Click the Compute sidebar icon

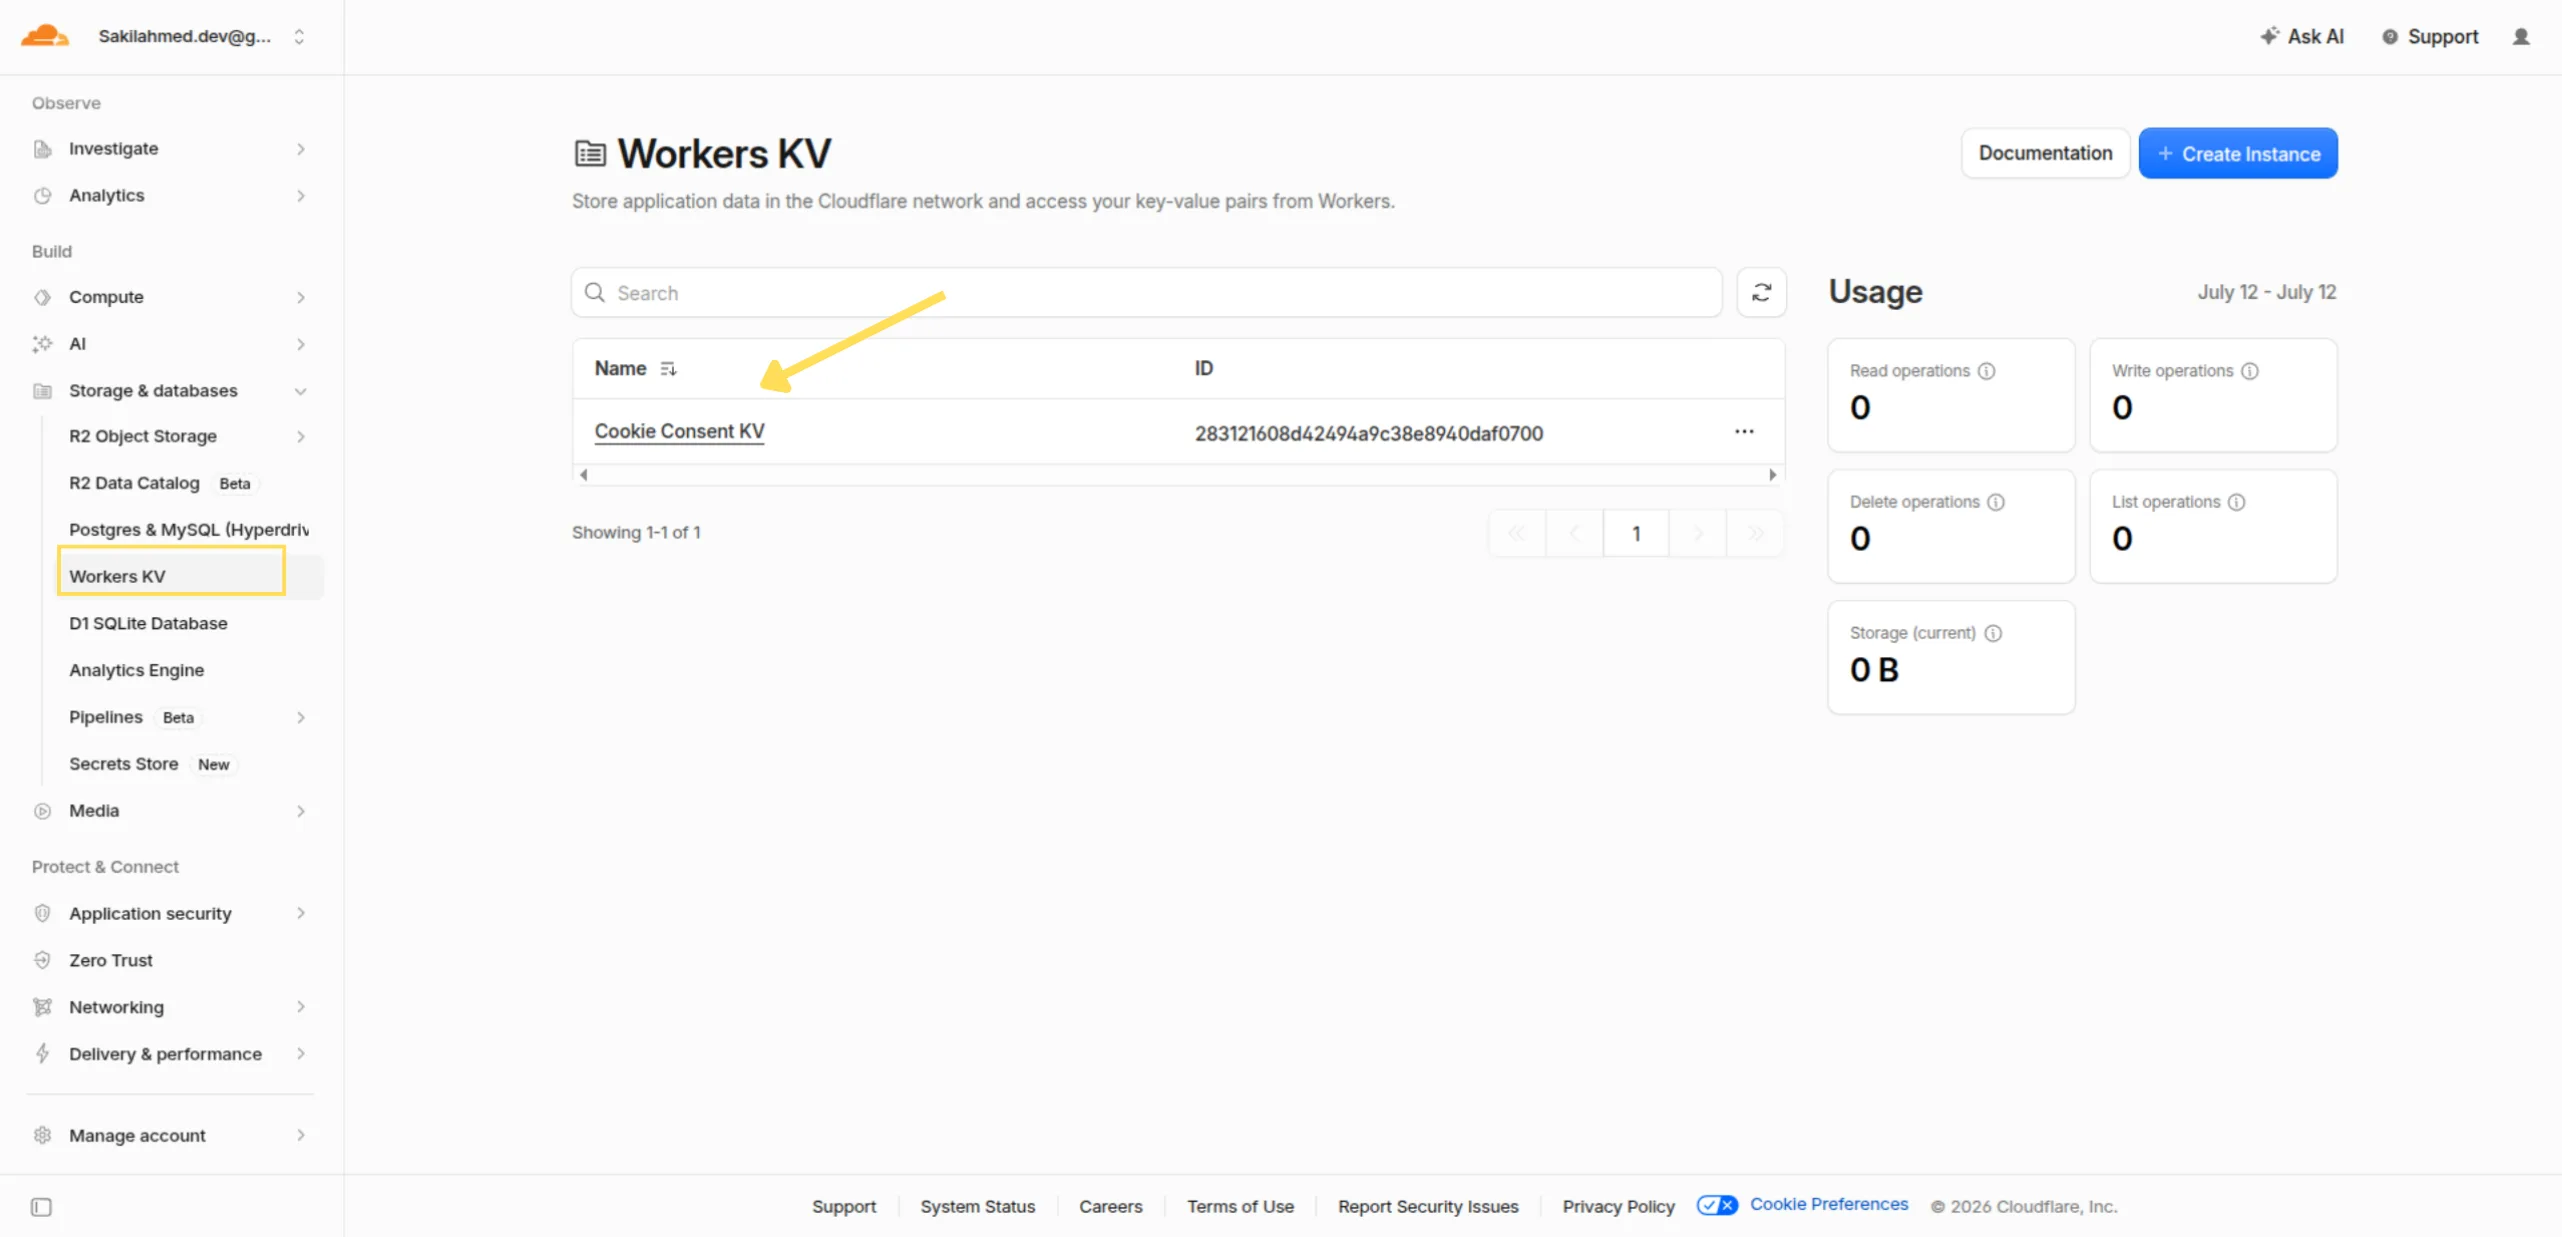(x=42, y=297)
